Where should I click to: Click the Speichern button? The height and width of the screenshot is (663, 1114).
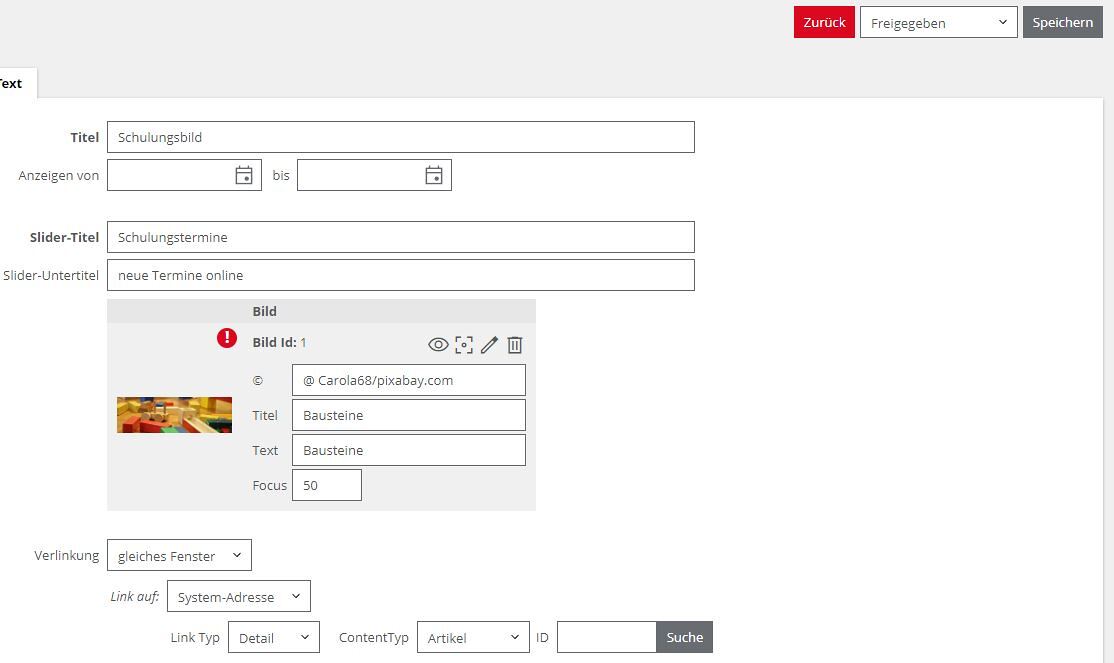[1062, 23]
